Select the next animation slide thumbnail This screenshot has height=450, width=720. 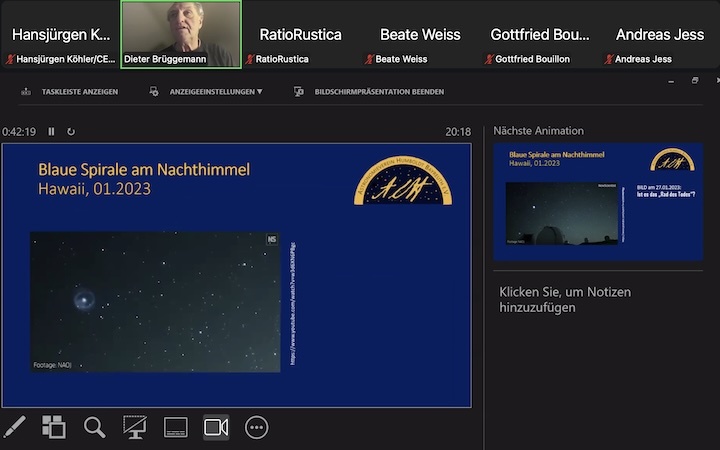[598, 202]
